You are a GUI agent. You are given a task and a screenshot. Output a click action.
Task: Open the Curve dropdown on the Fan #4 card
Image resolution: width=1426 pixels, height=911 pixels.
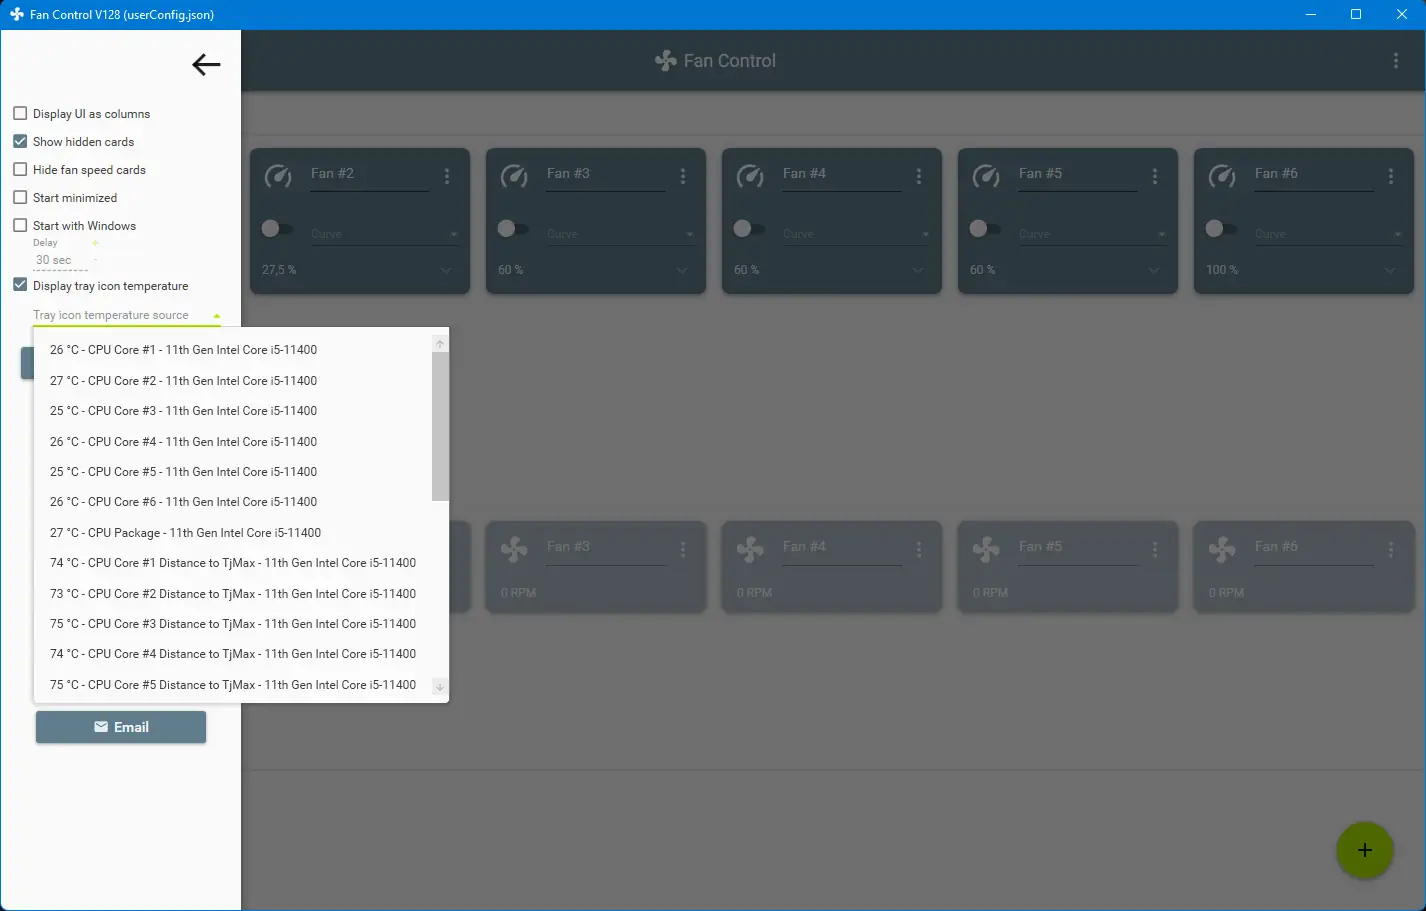857,234
